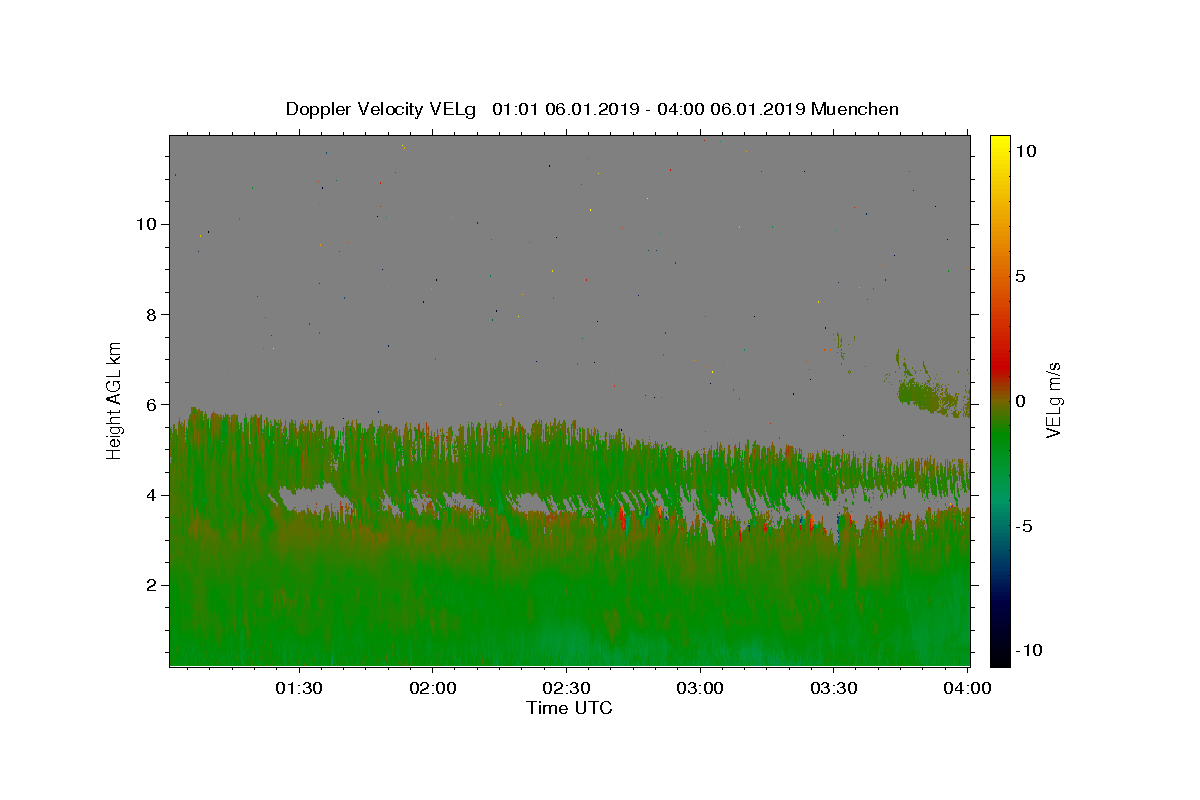
Task: Click the colorbar value 0 label
Action: [x=1020, y=401]
